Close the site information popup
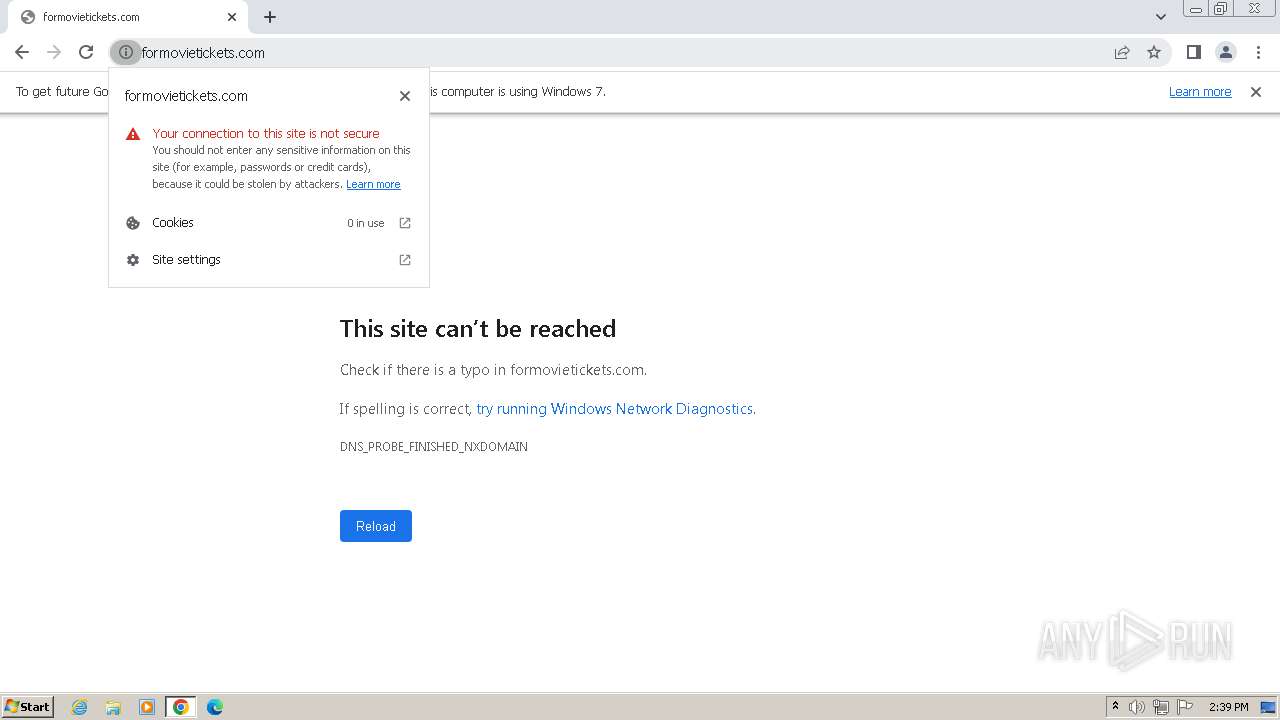Viewport: 1280px width, 720px height. 405,96
